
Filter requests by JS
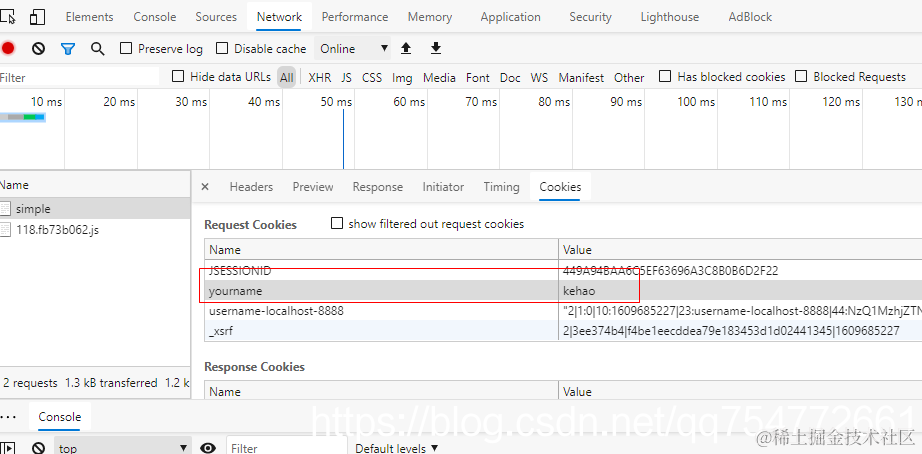click(x=346, y=77)
